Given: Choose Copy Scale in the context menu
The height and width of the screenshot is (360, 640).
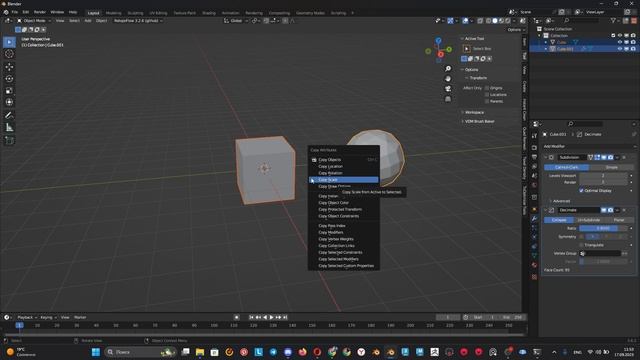Looking at the screenshot, I should pos(344,180).
